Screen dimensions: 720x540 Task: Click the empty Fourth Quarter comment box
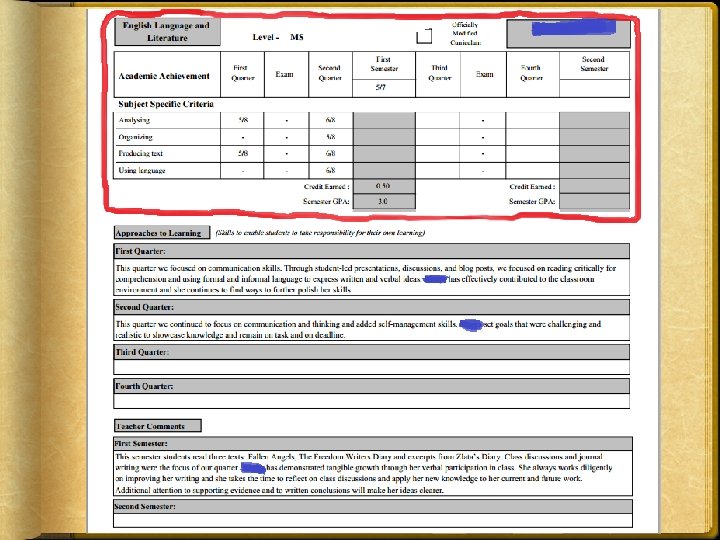[x=371, y=401]
